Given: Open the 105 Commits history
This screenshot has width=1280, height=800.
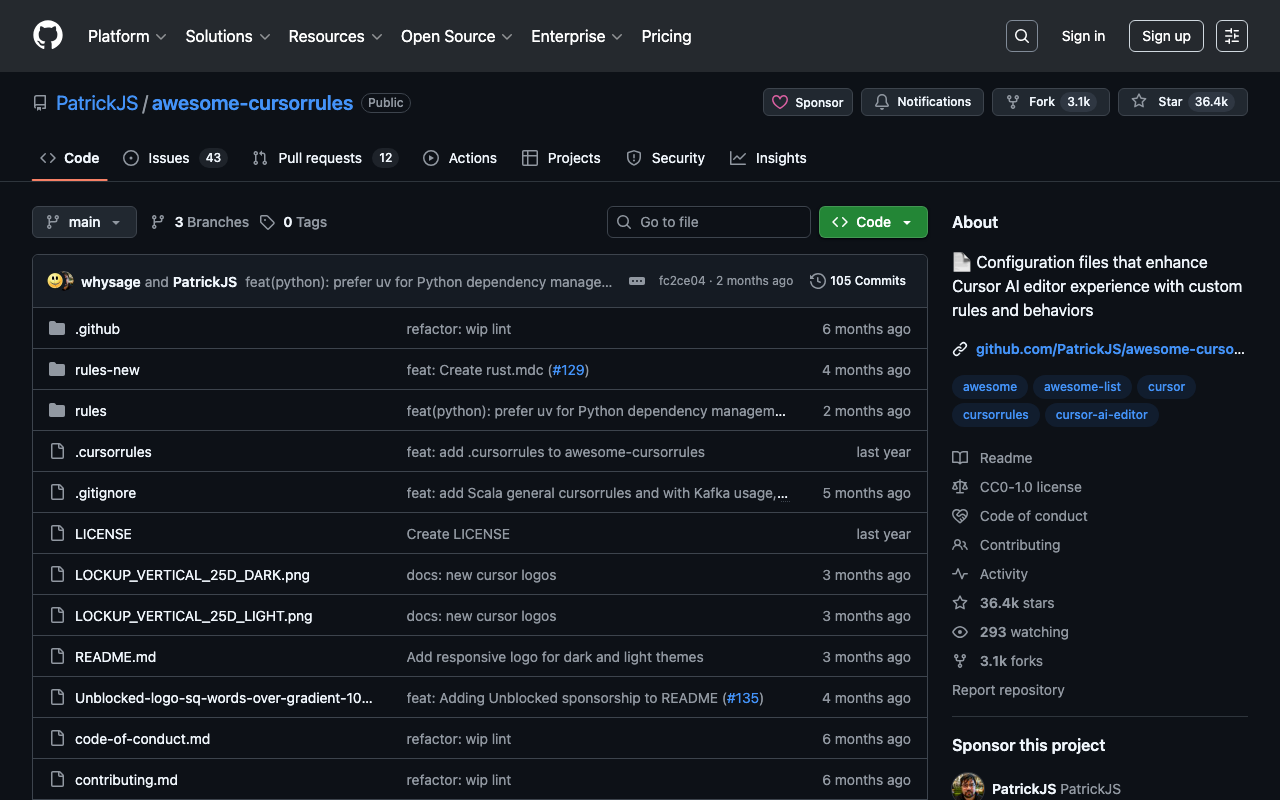Looking at the screenshot, I should click(x=857, y=281).
